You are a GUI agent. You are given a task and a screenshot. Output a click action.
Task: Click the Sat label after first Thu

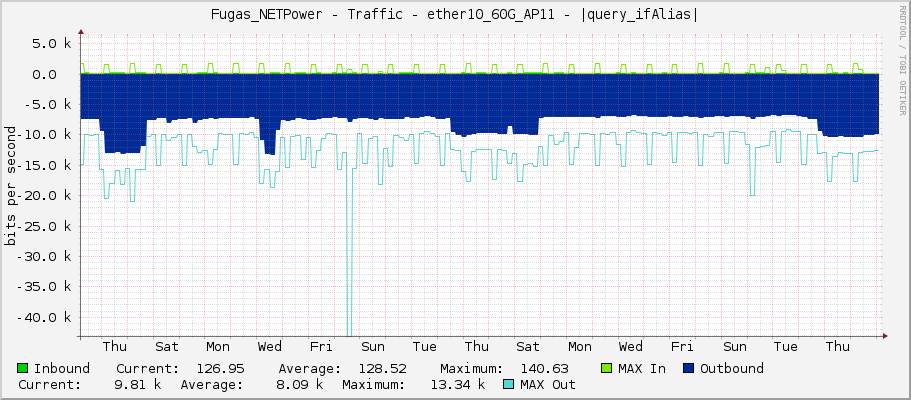click(167, 347)
